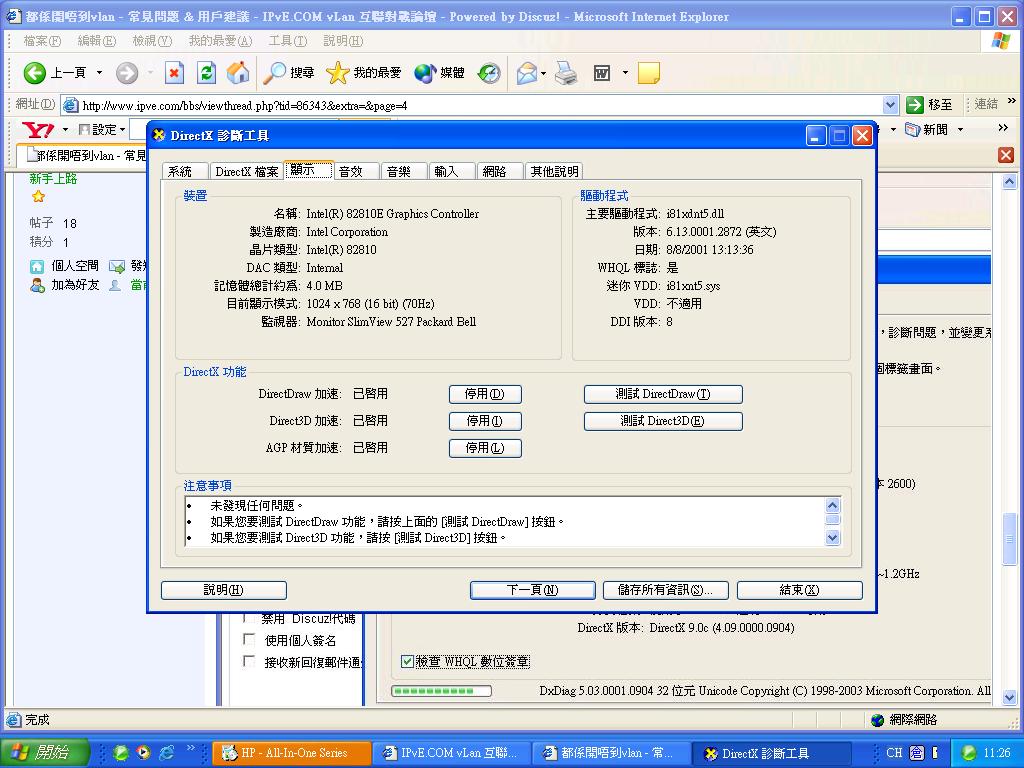Go to the Home page icon
The image size is (1024, 768).
[238, 72]
